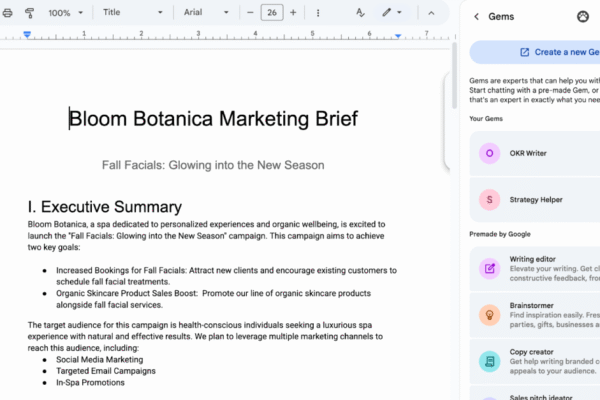
Task: Open the zoom level dropdown
Action: pyautogui.click(x=67, y=13)
